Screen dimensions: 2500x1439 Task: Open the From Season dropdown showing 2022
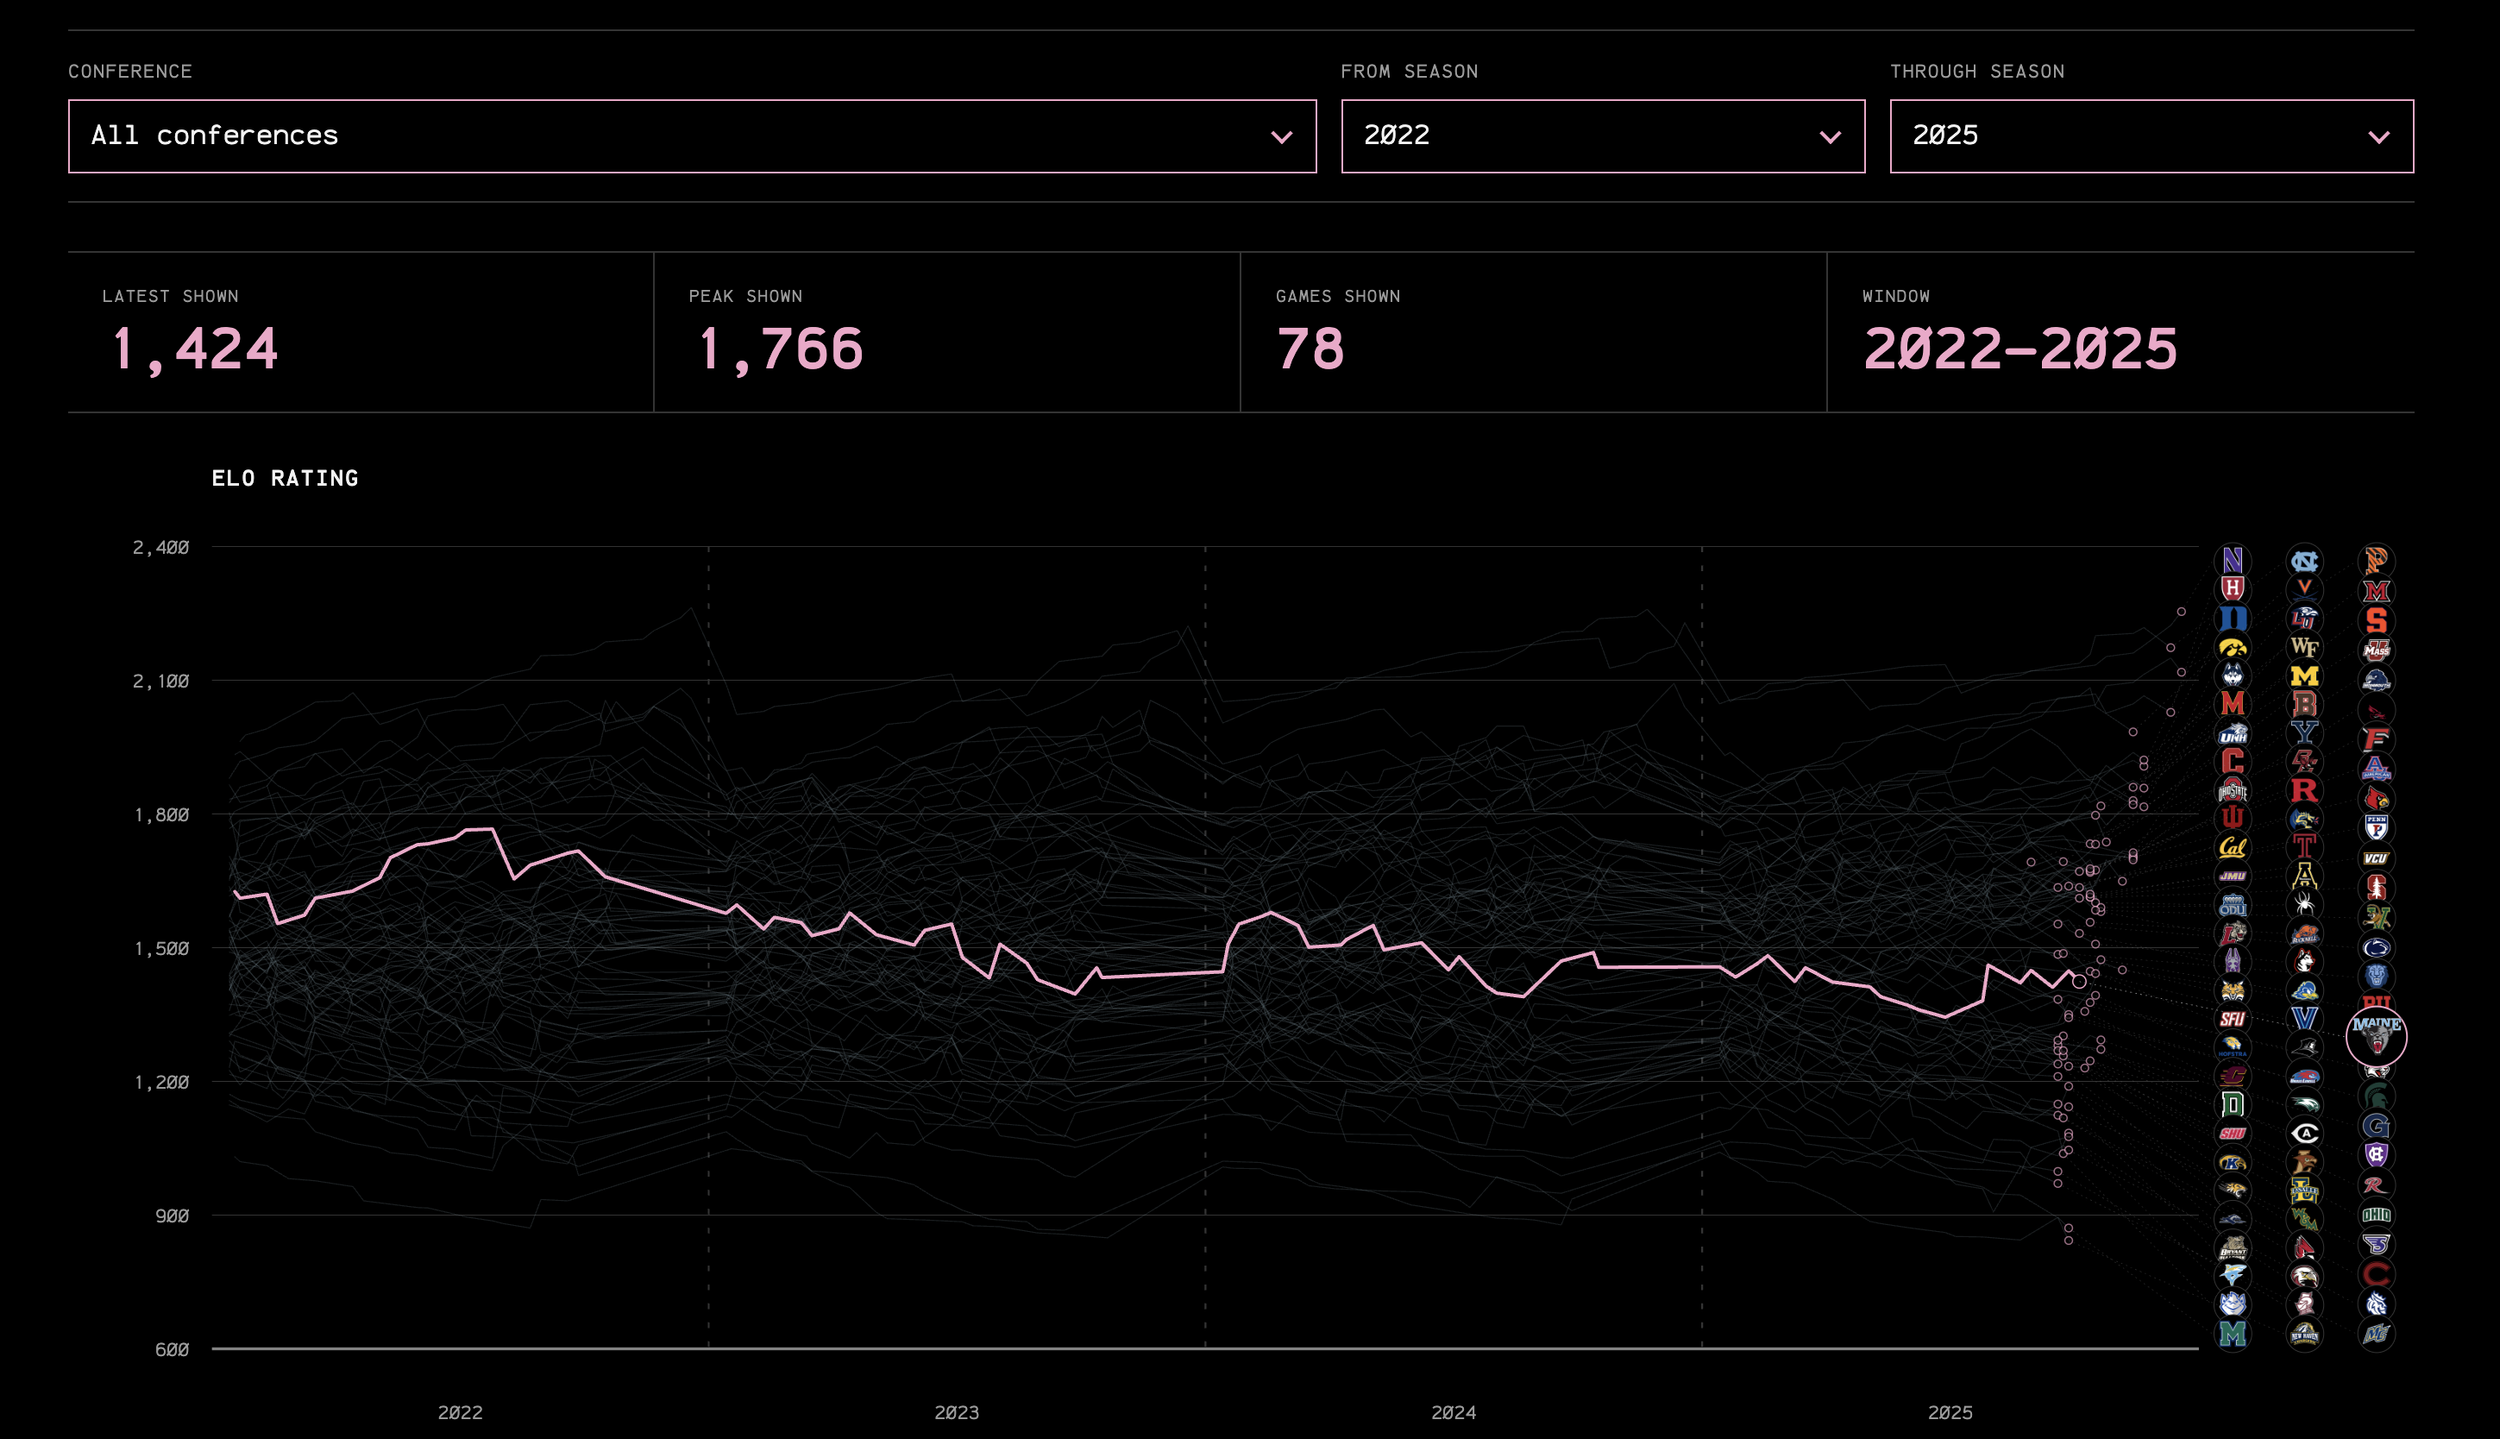[x=1603, y=136]
